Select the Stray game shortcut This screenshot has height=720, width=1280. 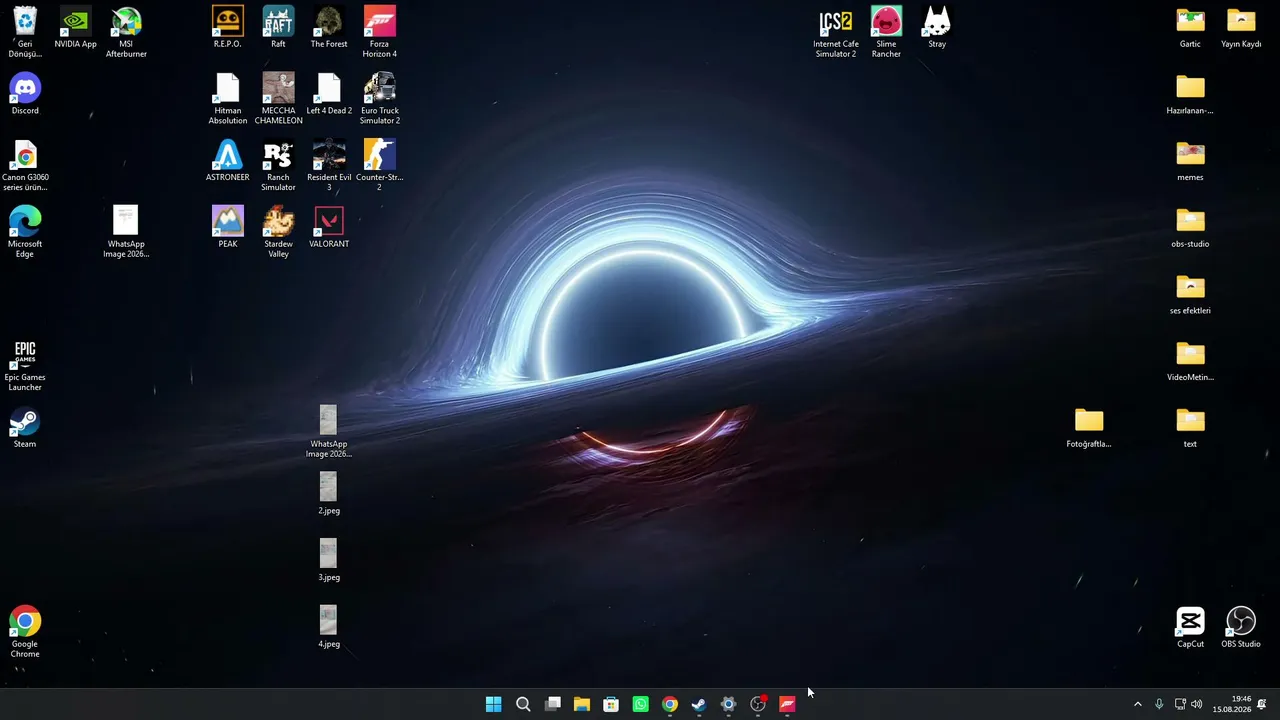[x=937, y=28]
